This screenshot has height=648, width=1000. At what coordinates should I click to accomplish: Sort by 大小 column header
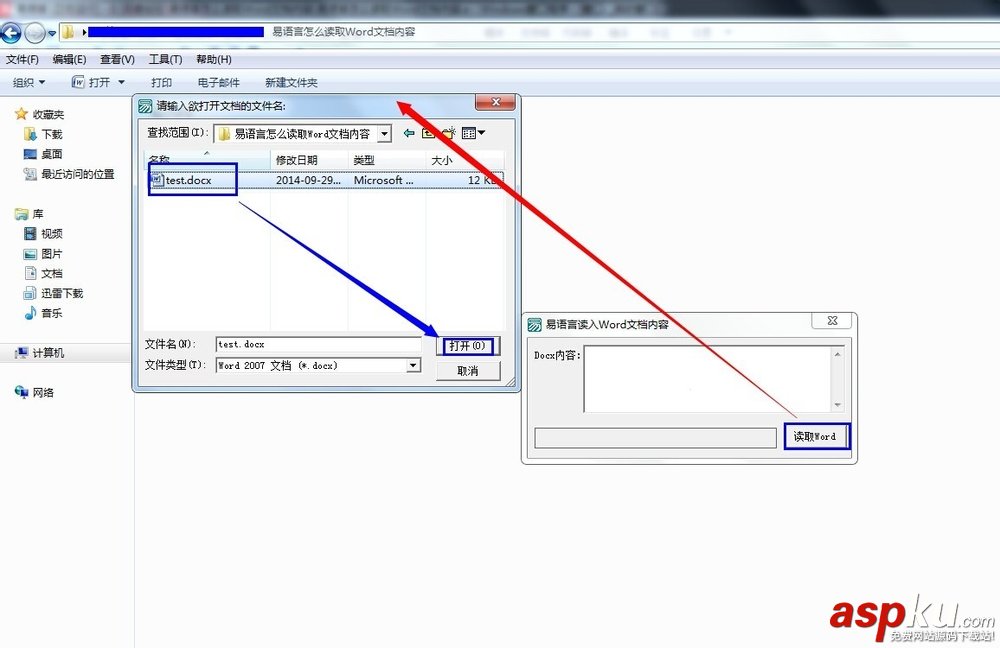coord(464,160)
